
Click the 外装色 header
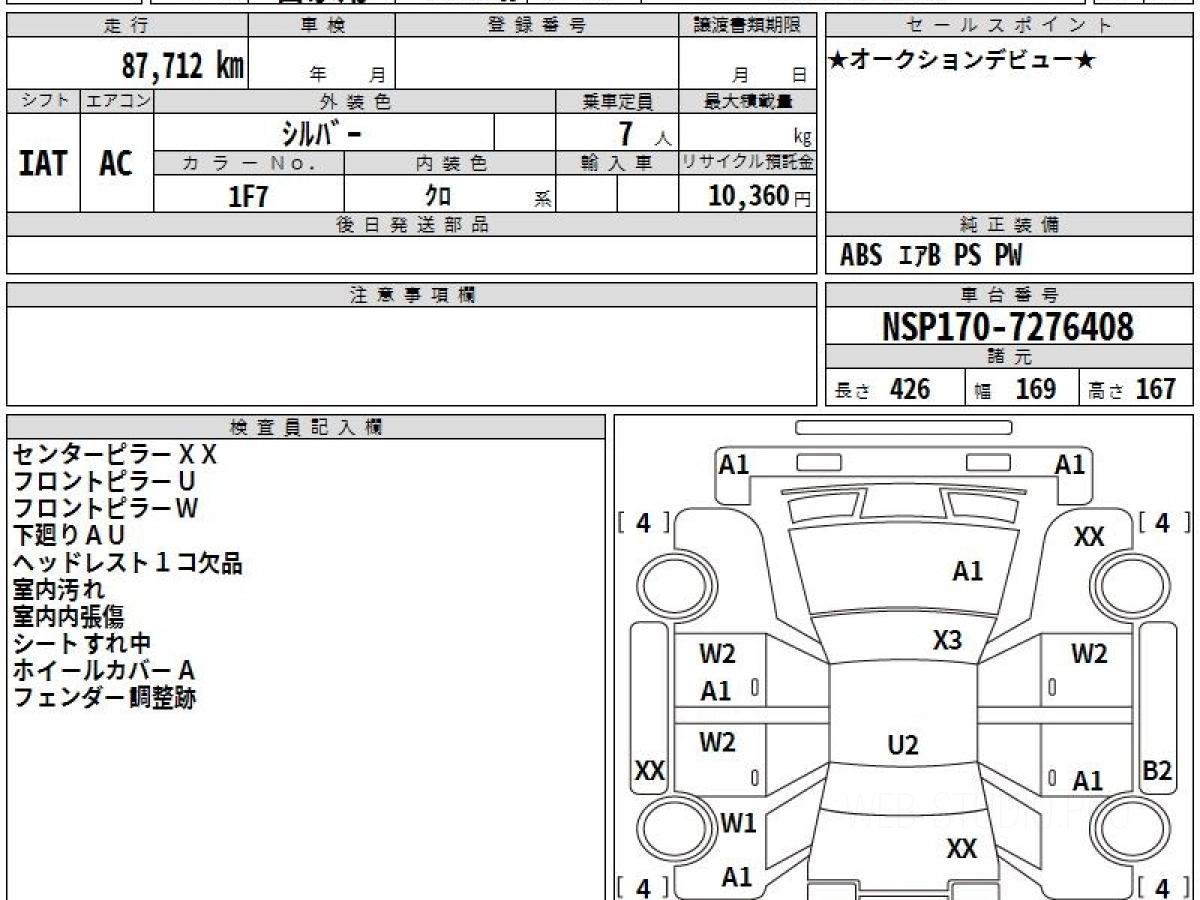355,101
